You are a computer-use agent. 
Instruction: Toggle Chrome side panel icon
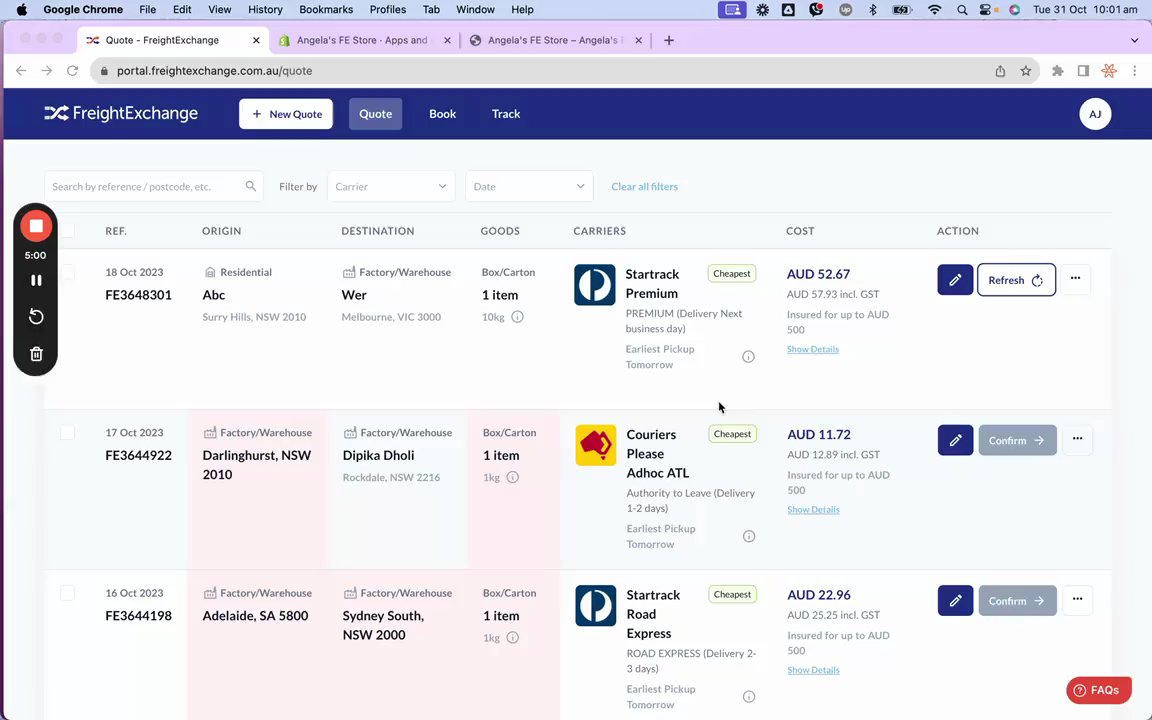(x=1083, y=71)
